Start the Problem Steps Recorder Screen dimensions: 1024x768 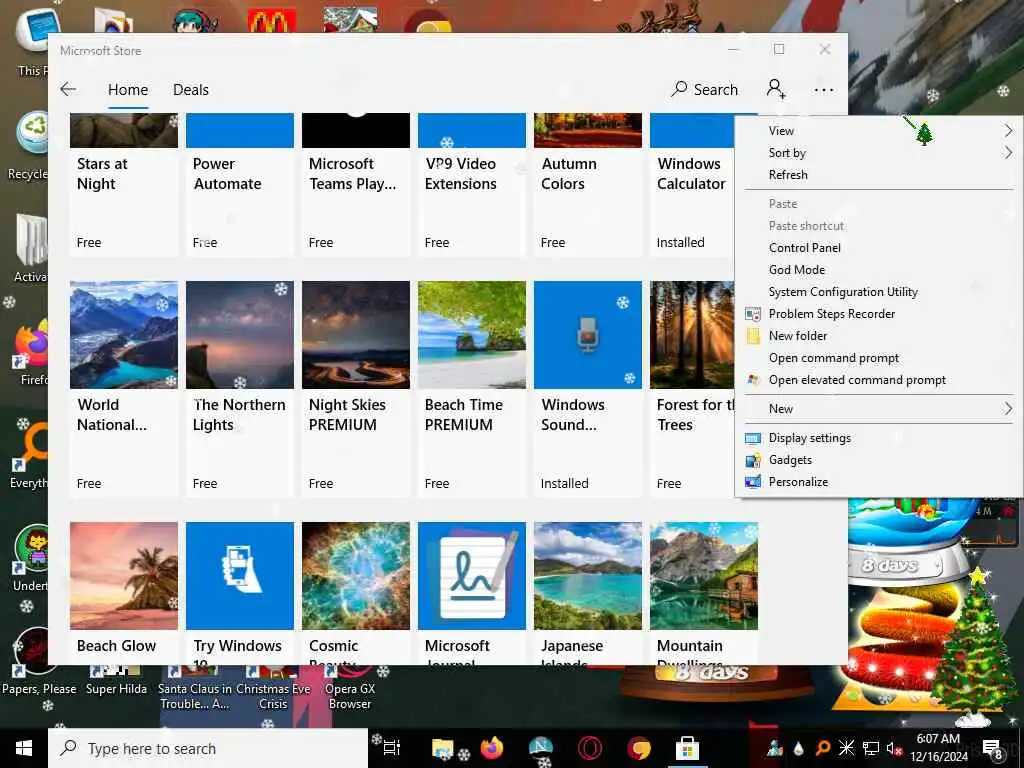point(879,314)
